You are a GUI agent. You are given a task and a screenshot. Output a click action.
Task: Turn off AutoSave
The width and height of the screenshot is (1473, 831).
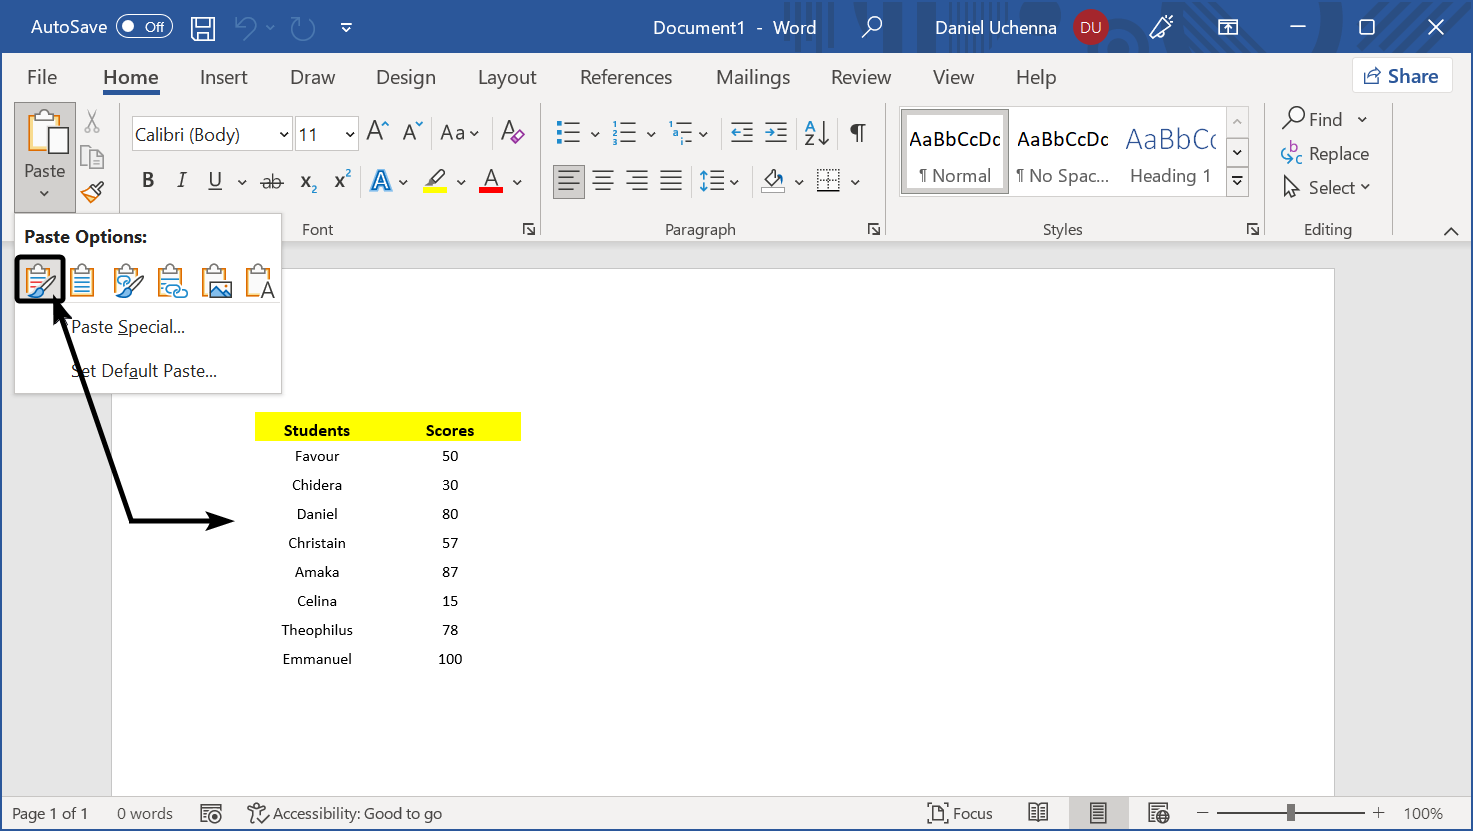(143, 26)
